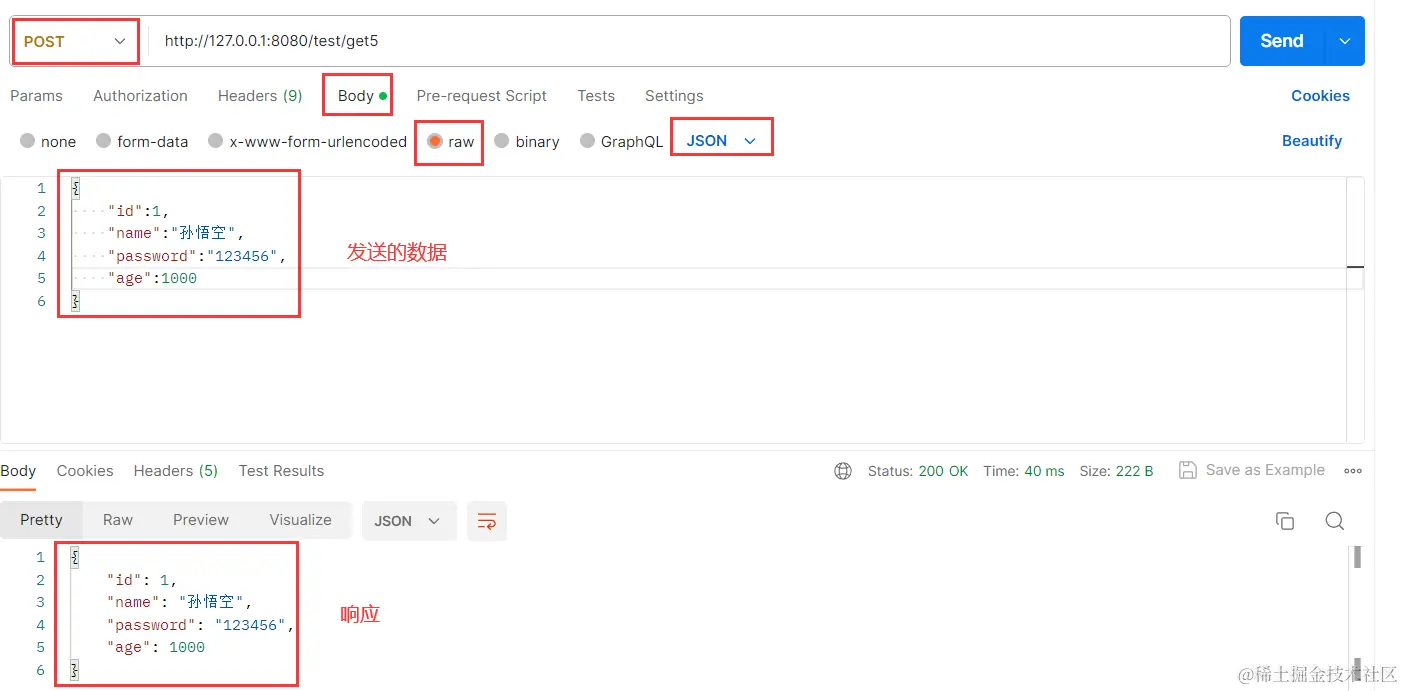Screen dimensions: 1404x691
Task: Toggle the response line wrap icon
Action: pos(487,521)
